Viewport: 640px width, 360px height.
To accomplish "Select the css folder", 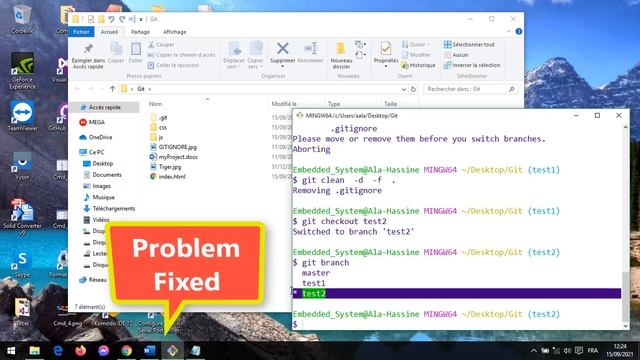I will 158,127.
